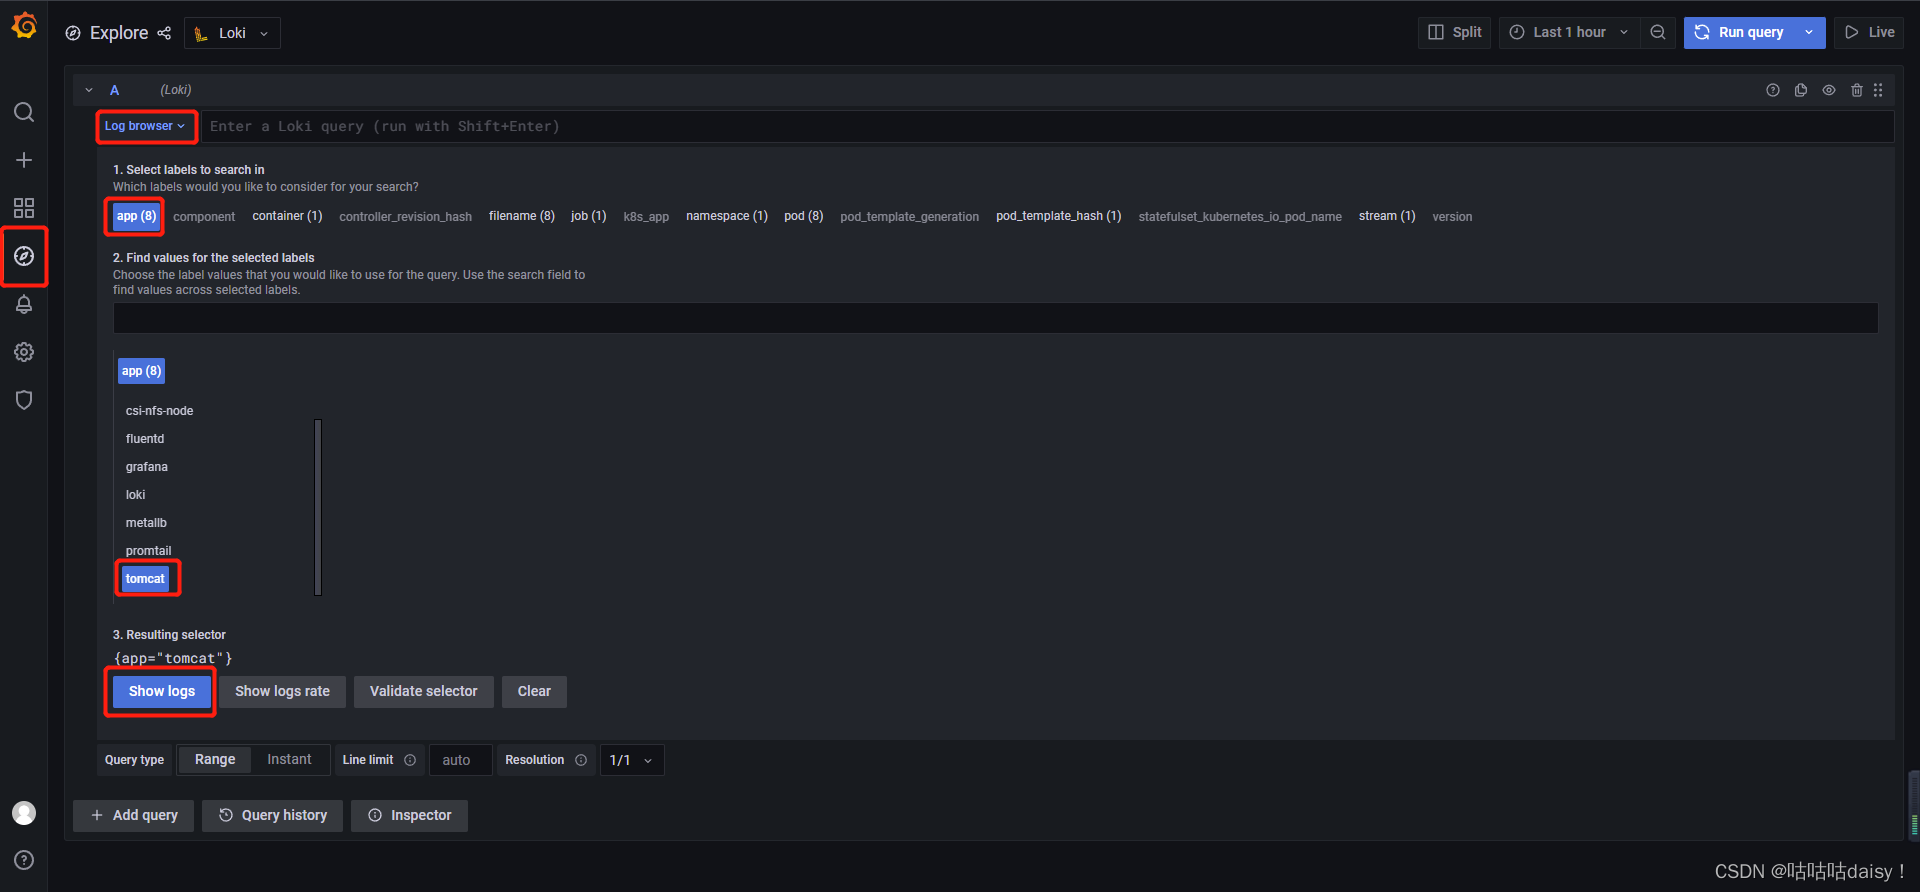
Task: Toggle the stream (1) label
Action: pyautogui.click(x=1387, y=216)
